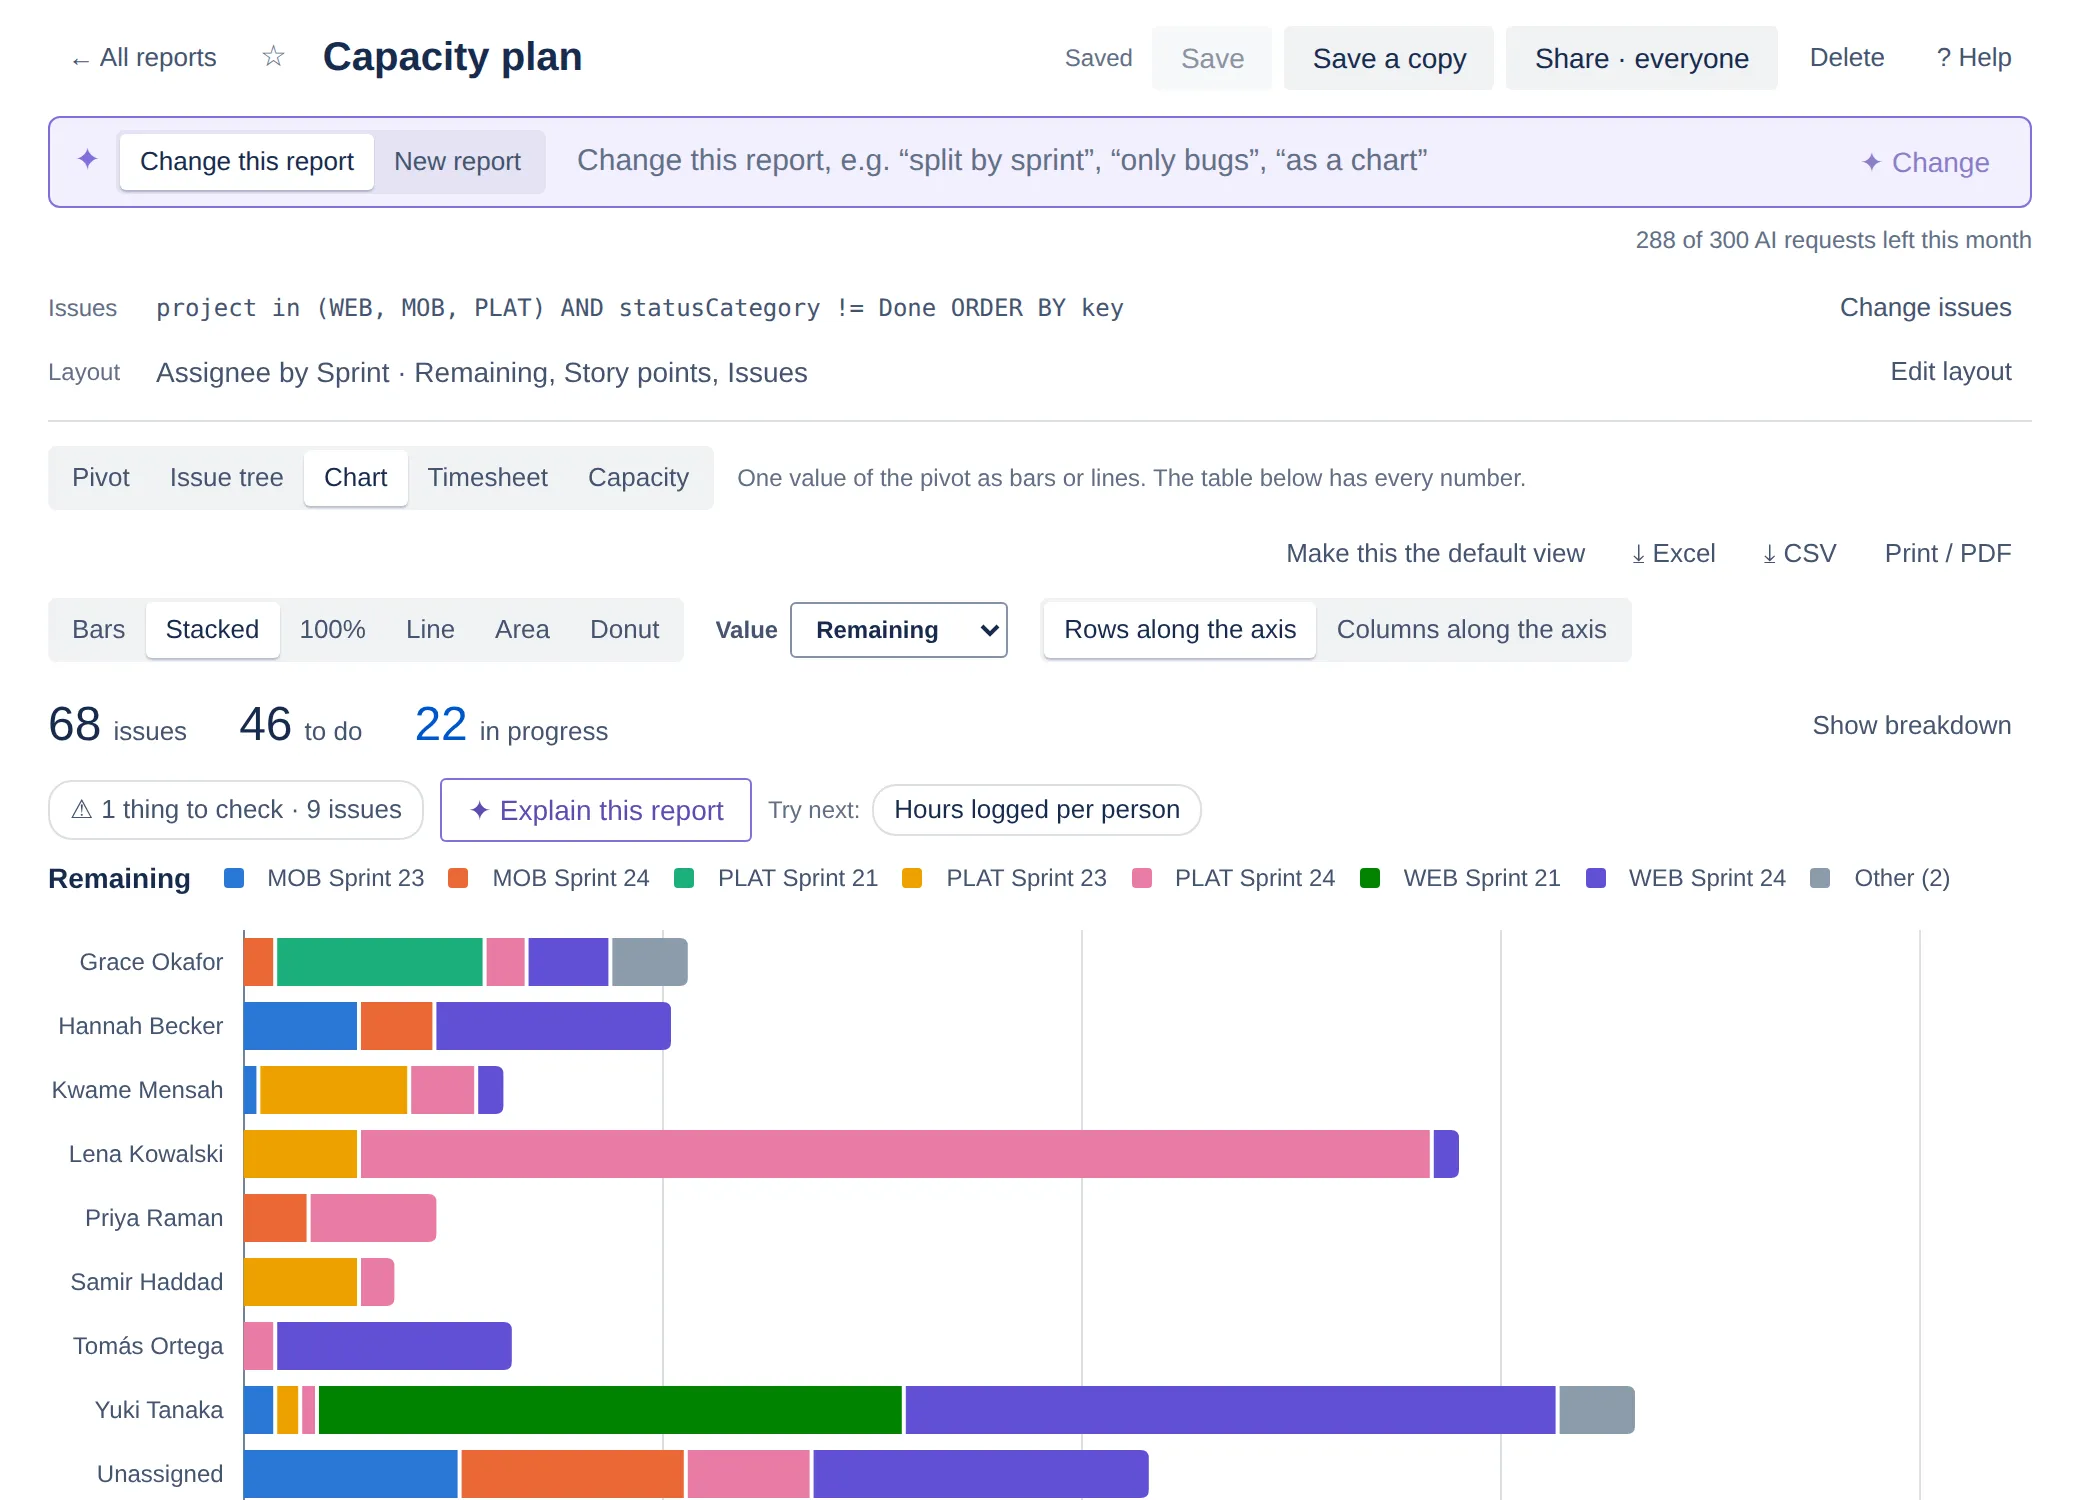This screenshot has height=1500, width=2080.
Task: Try Hours logged per person suggestion
Action: pyautogui.click(x=1037, y=809)
